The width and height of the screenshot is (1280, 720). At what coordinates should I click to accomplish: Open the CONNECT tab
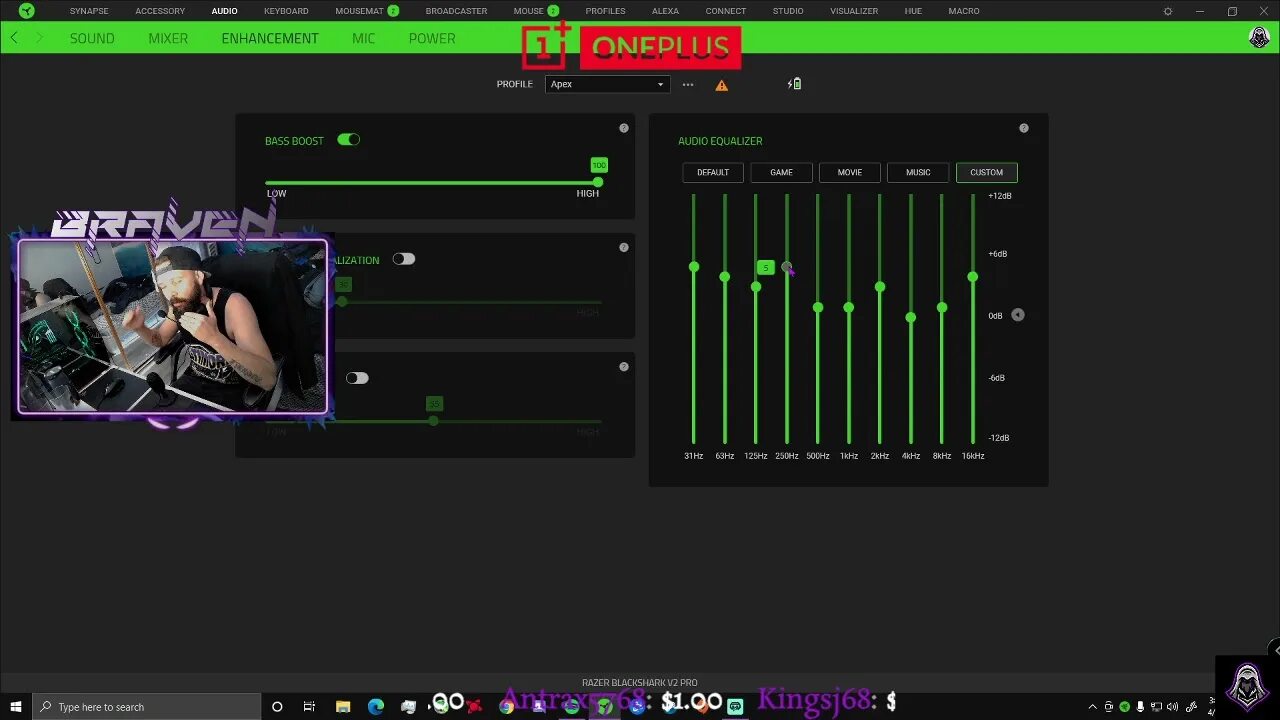[725, 11]
